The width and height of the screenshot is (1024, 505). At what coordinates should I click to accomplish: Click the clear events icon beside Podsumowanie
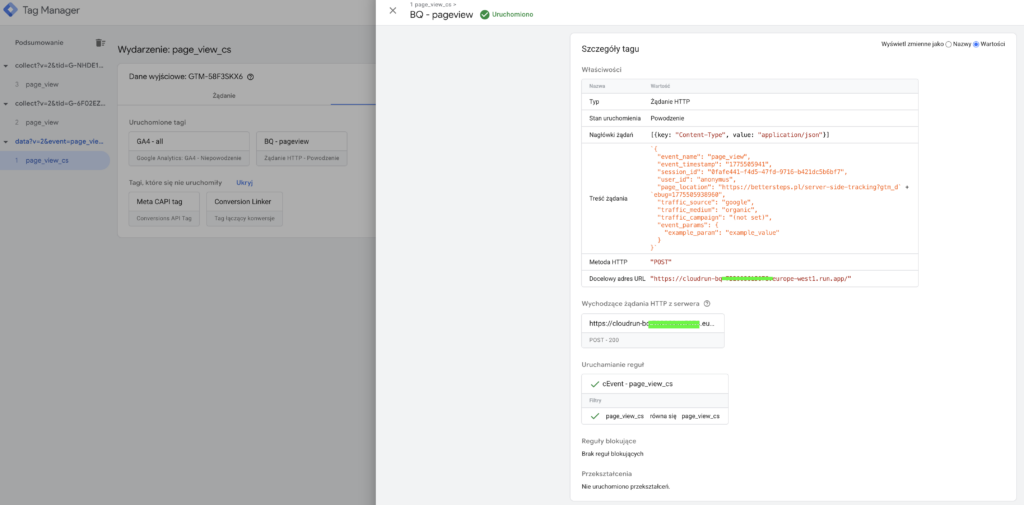[100, 43]
